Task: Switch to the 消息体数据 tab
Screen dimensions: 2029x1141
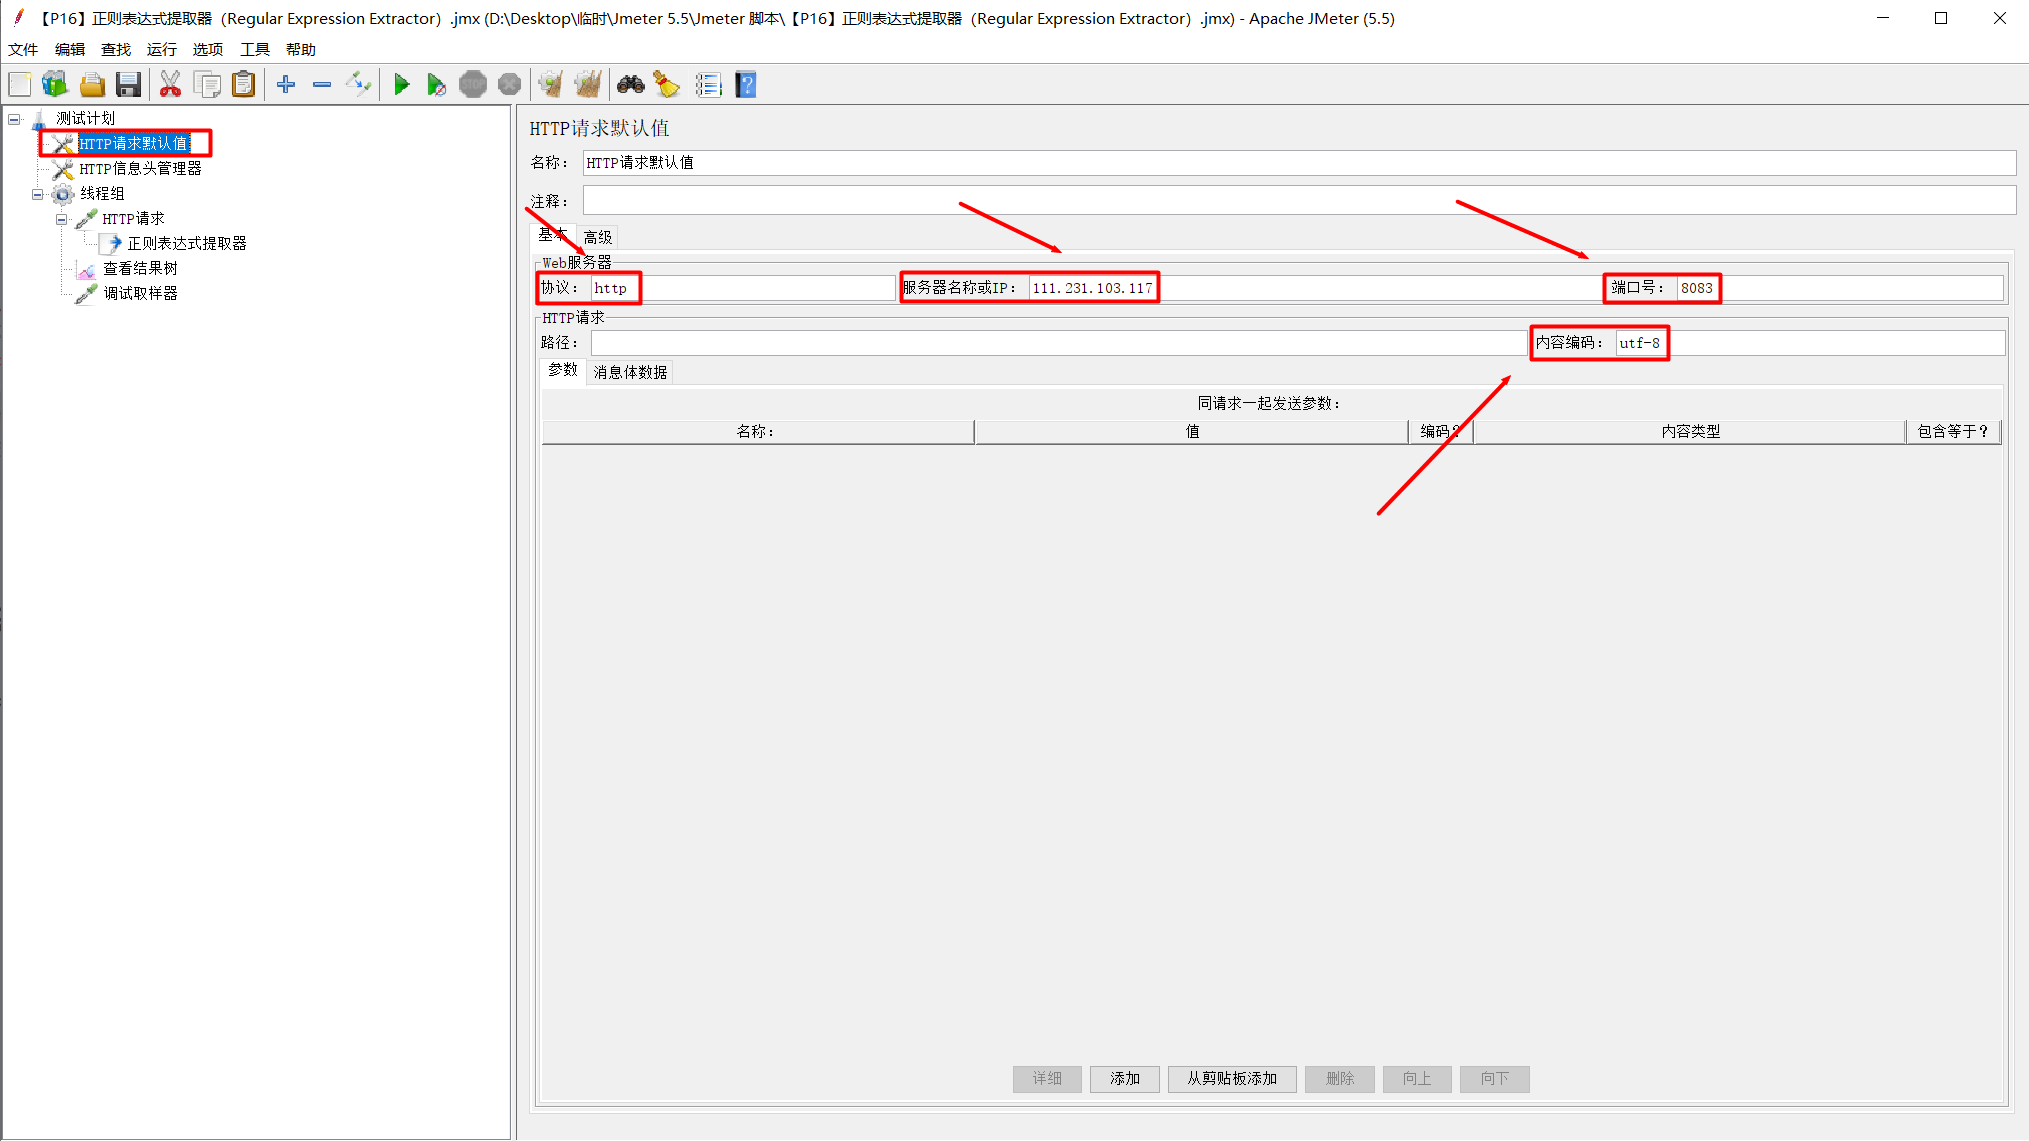Action: click(x=630, y=372)
